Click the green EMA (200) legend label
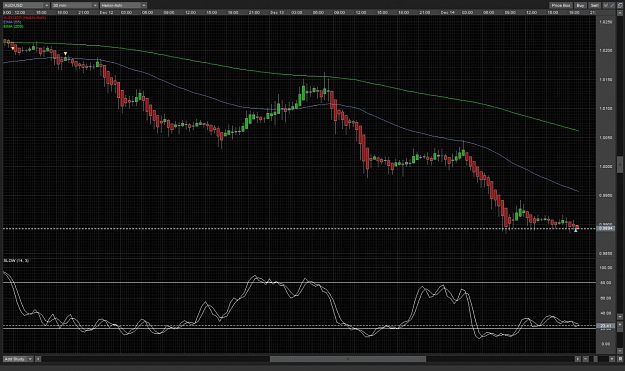This screenshot has height=371, width=625. point(14,26)
